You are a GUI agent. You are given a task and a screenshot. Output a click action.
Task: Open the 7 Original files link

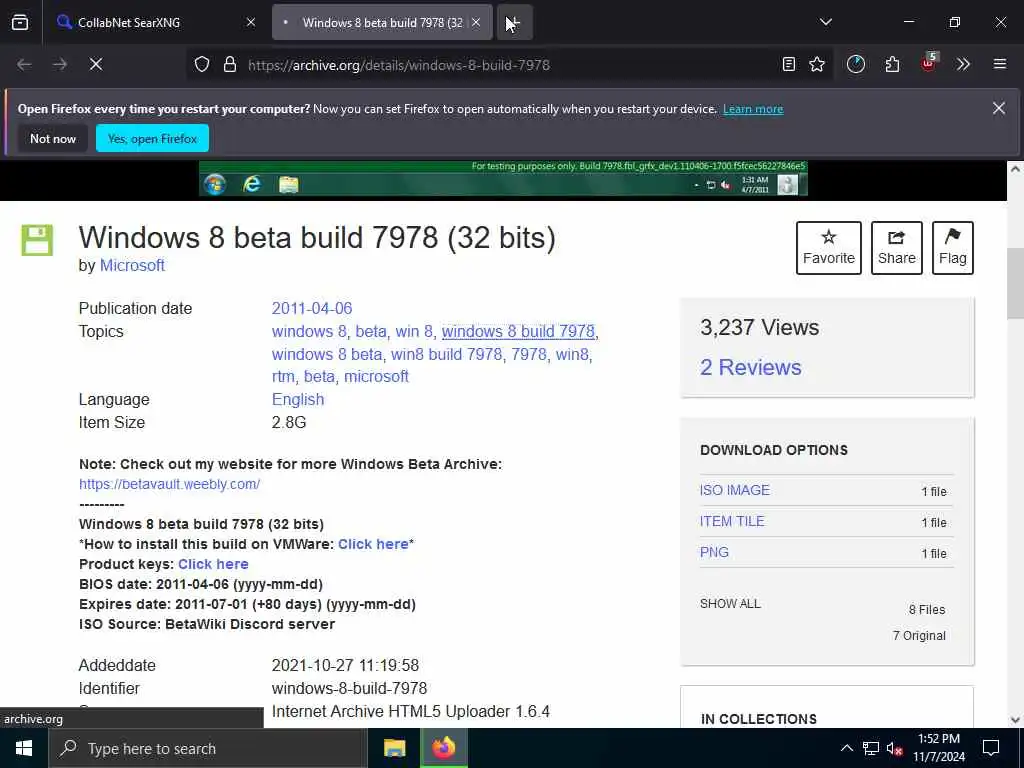(x=919, y=635)
